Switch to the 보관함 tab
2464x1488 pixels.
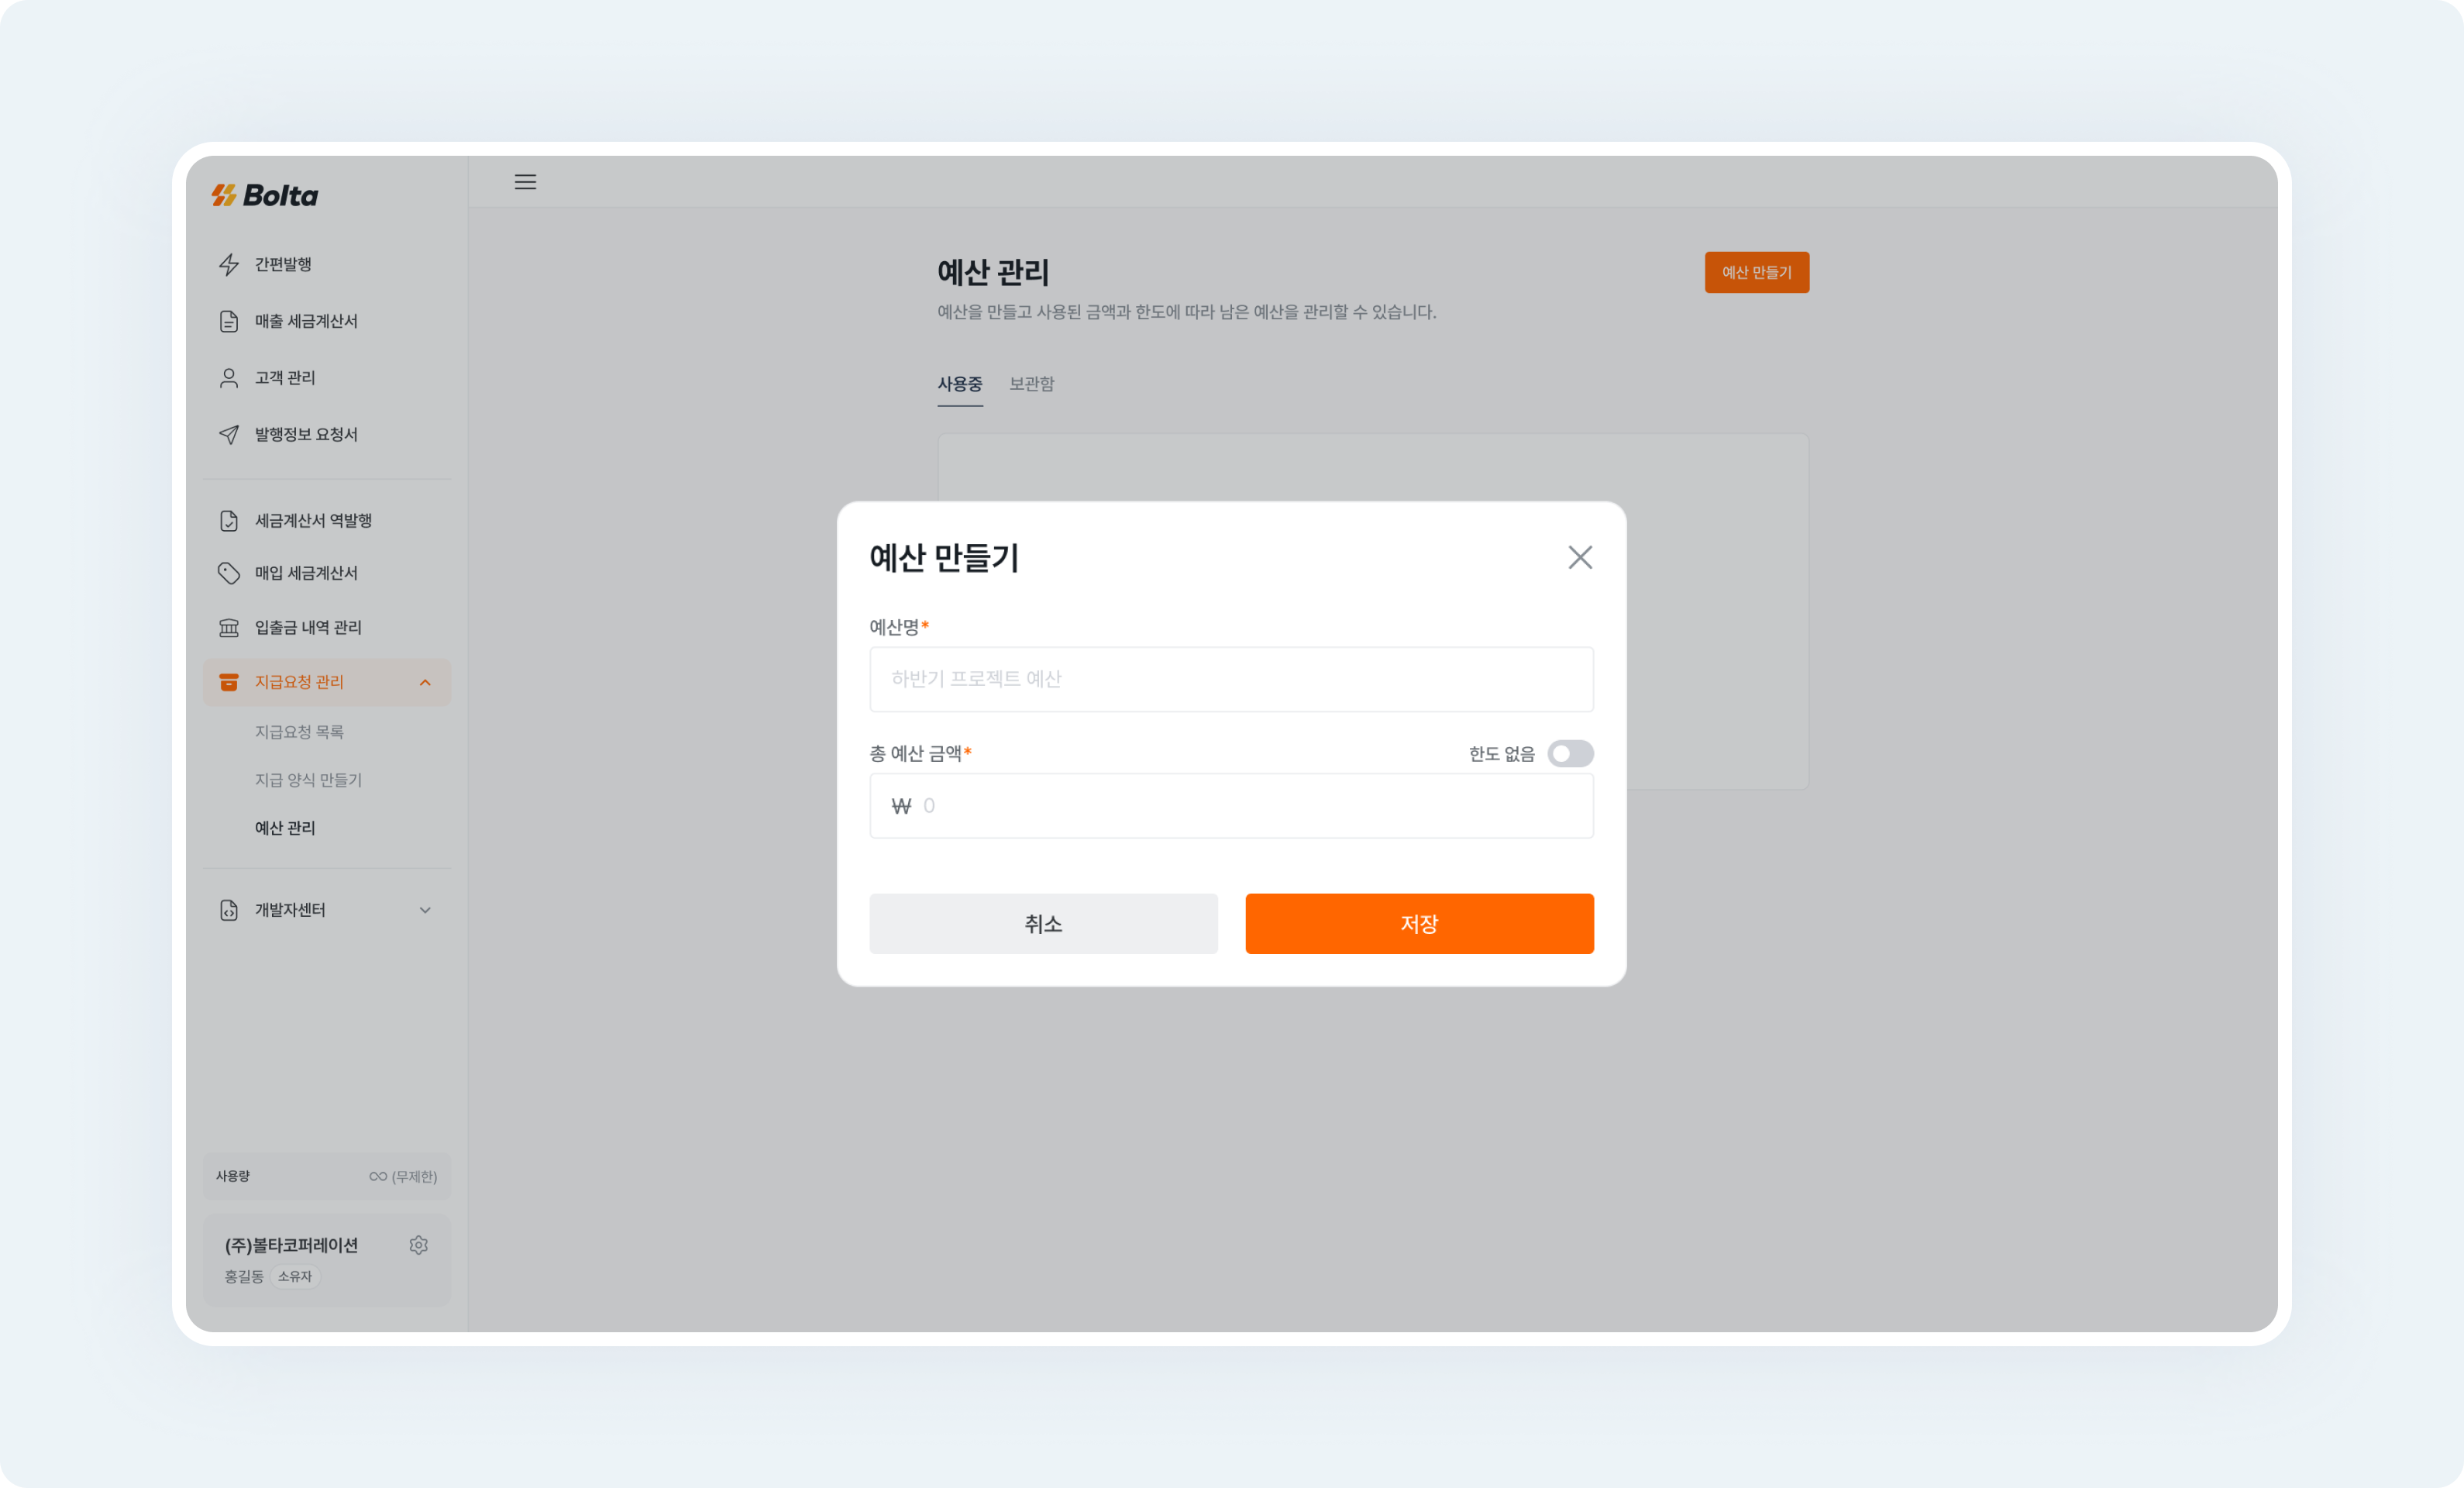click(1032, 384)
